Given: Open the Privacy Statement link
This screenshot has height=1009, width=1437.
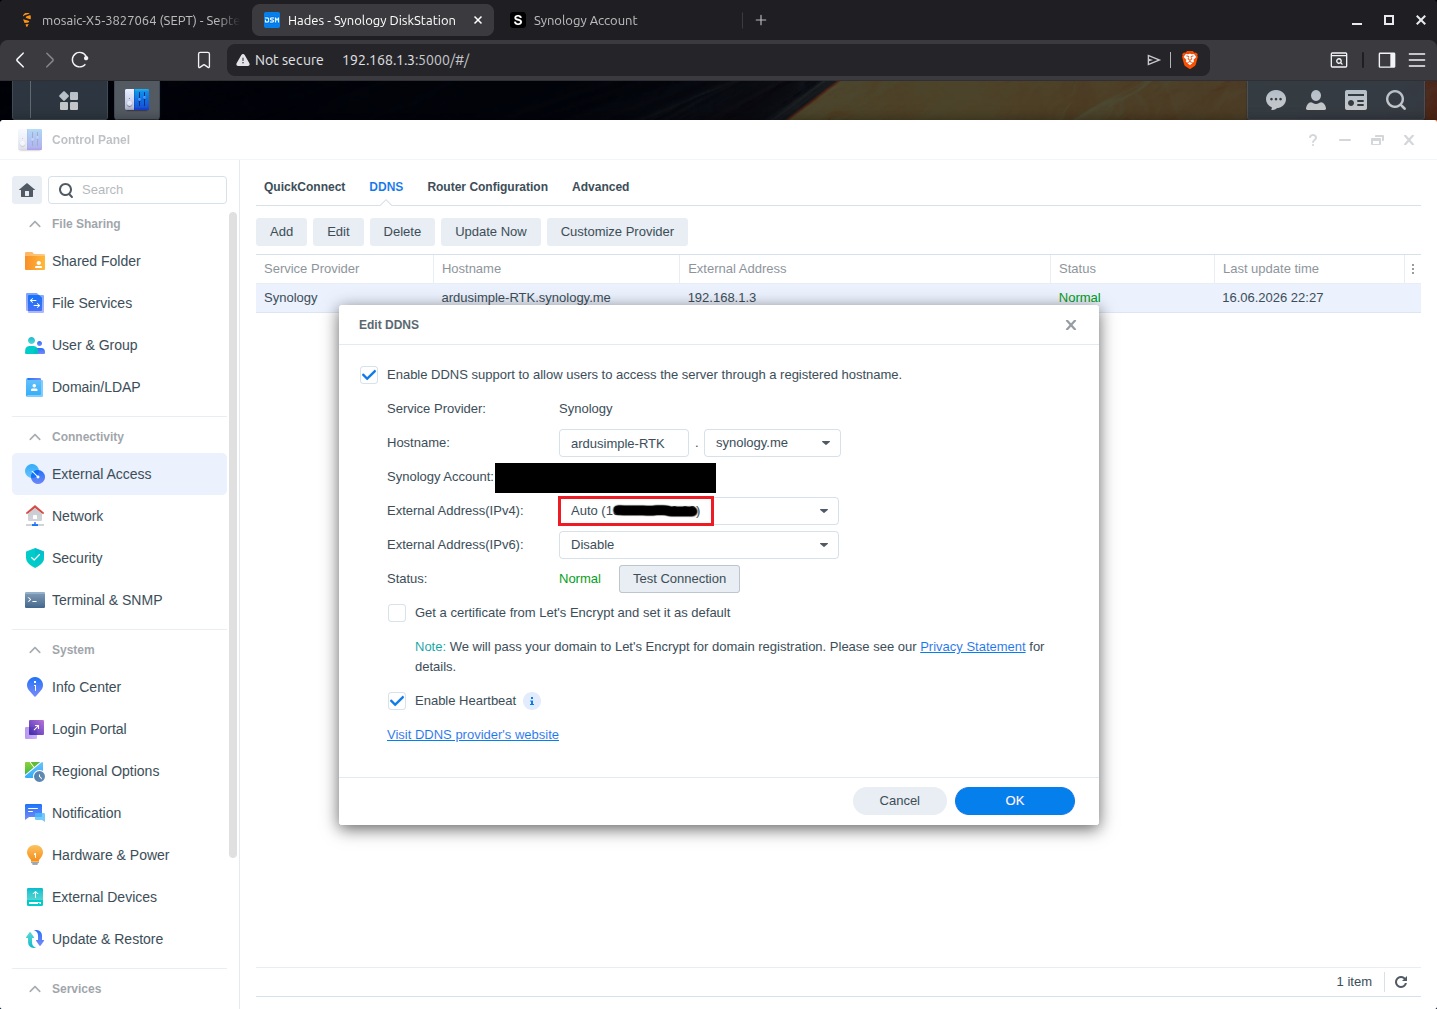Looking at the screenshot, I should click(972, 647).
